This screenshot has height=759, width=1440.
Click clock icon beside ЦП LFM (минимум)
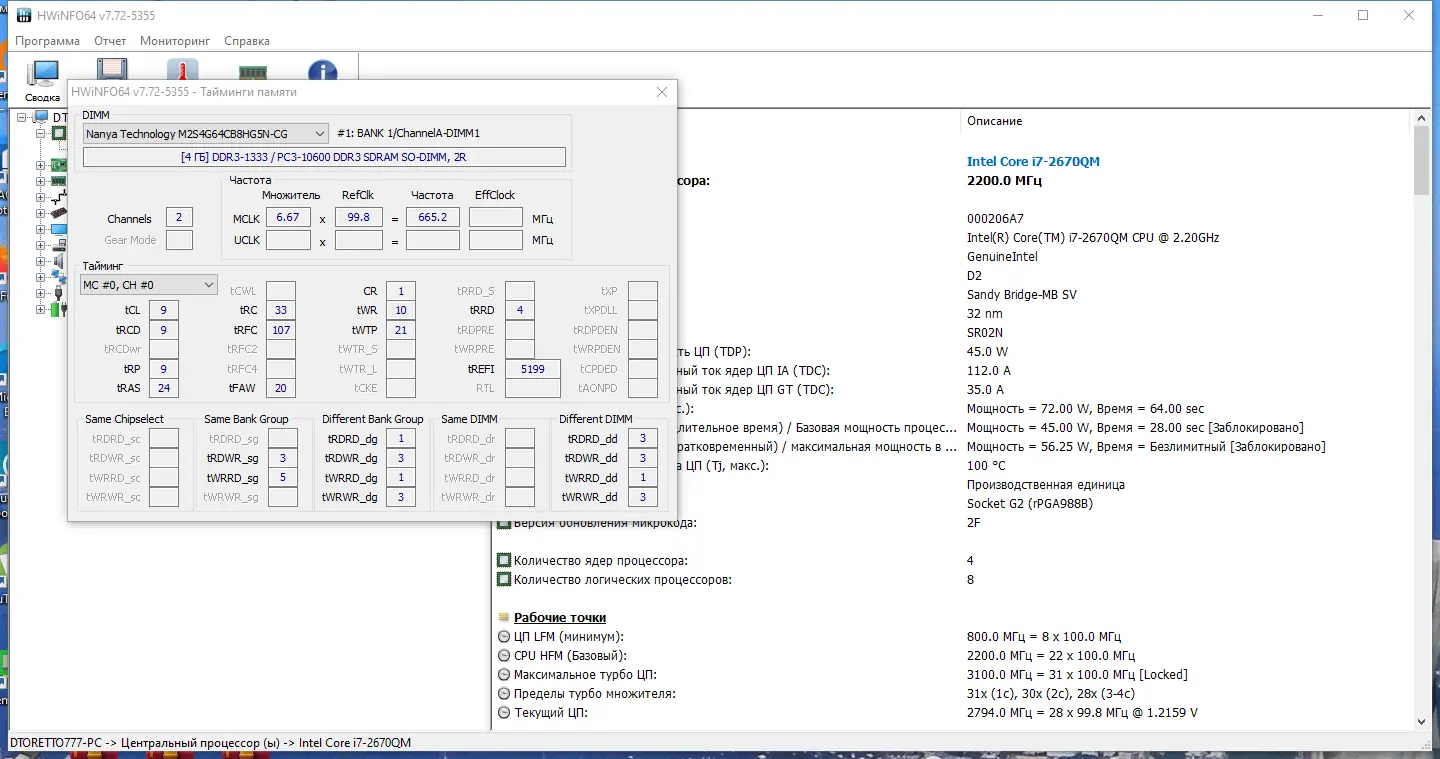[504, 637]
